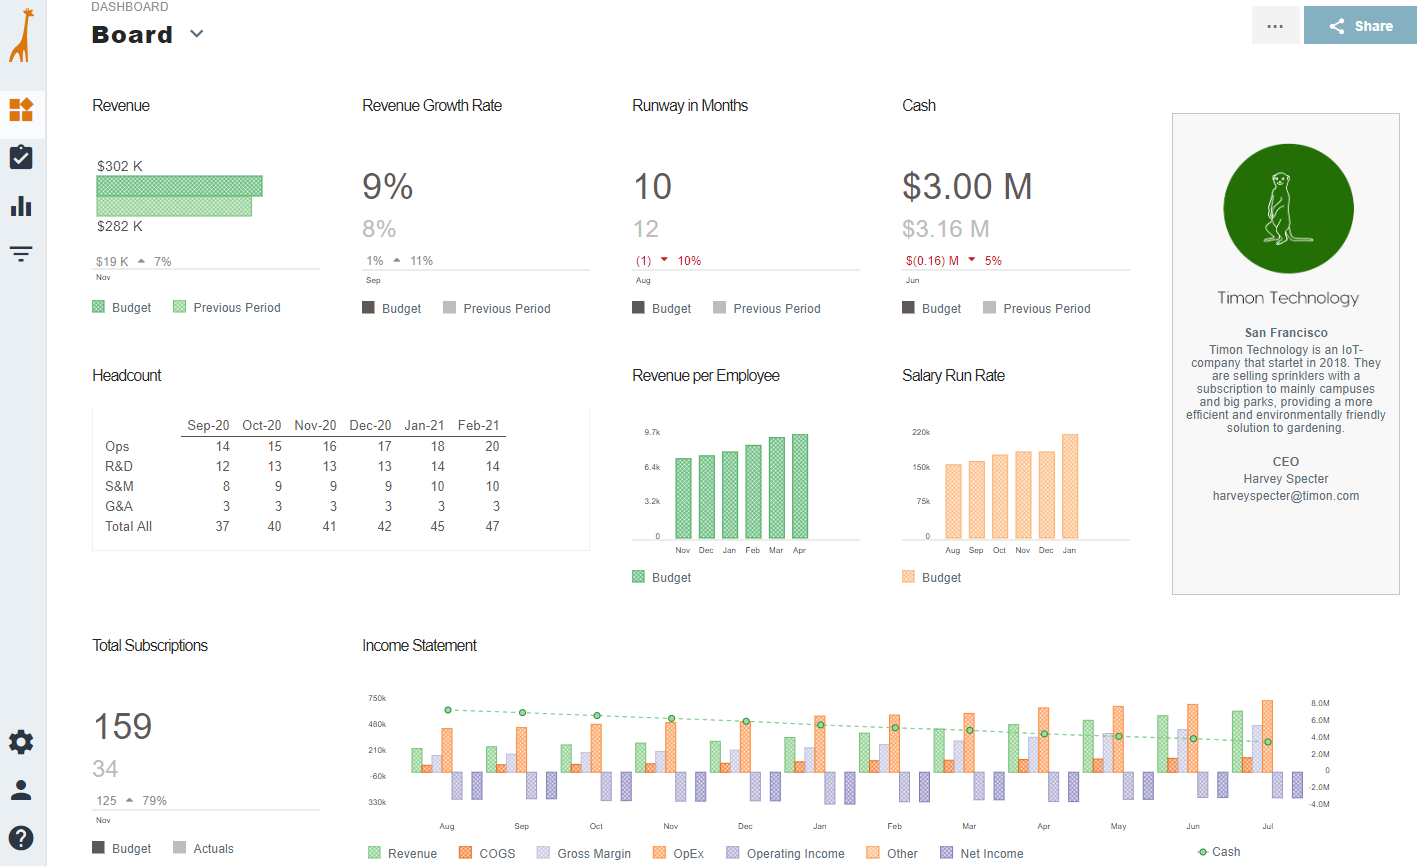Click the Share button
1425x866 pixels.
pyautogui.click(x=1360, y=26)
